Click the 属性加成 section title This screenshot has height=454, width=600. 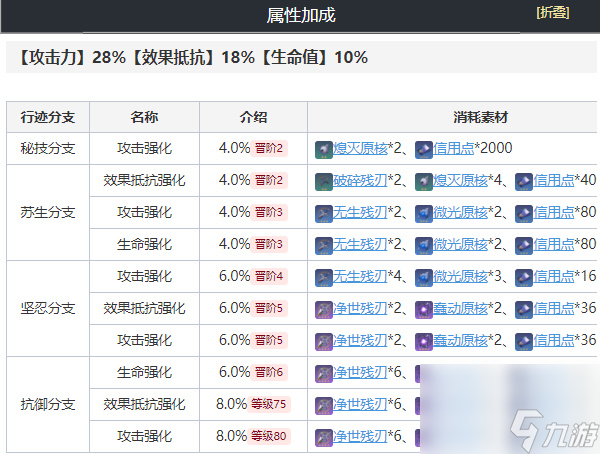click(301, 16)
